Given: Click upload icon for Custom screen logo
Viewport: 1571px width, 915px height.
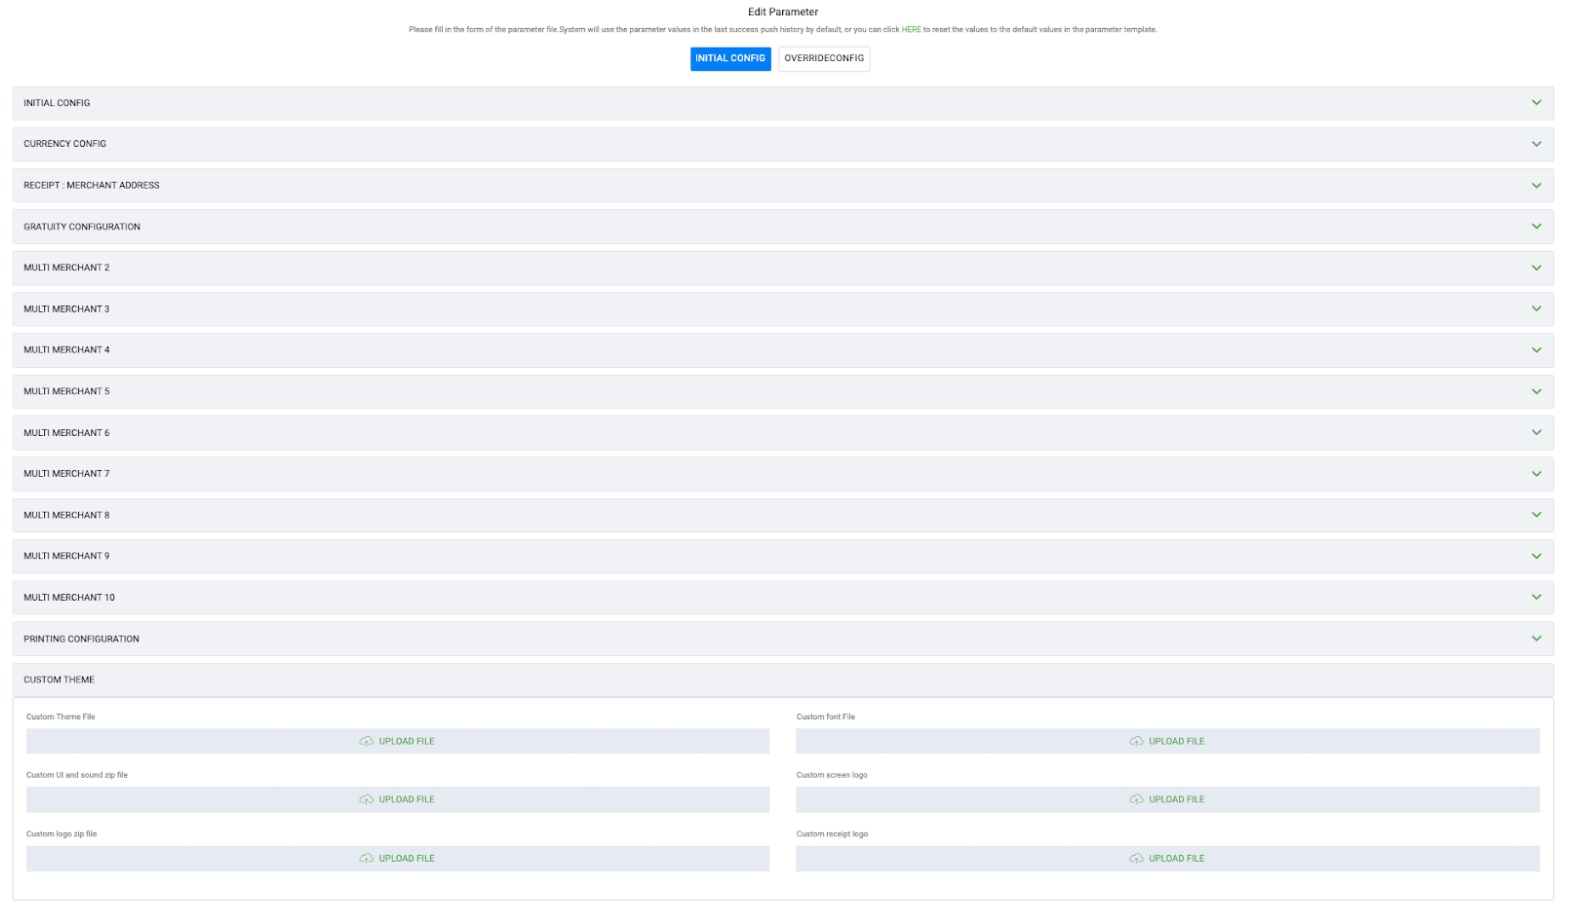Looking at the screenshot, I should pos(1136,799).
